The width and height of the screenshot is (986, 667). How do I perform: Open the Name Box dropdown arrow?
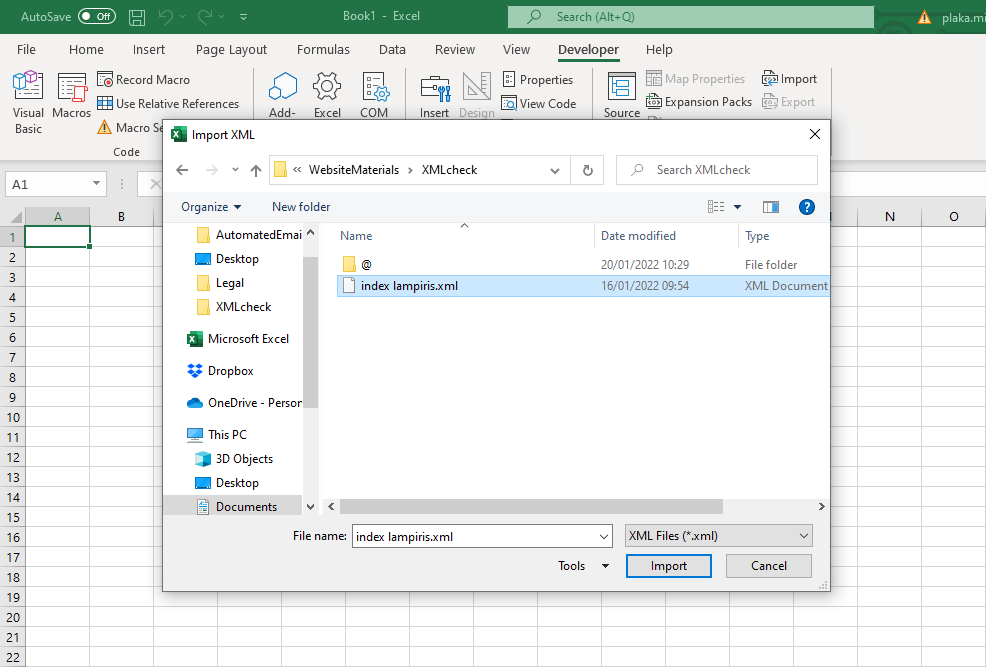coord(96,184)
